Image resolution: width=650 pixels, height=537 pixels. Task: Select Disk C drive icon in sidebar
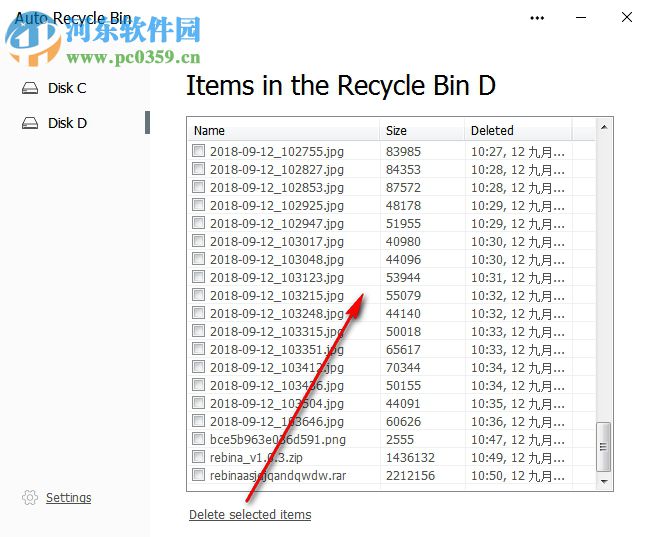pyautogui.click(x=30, y=88)
